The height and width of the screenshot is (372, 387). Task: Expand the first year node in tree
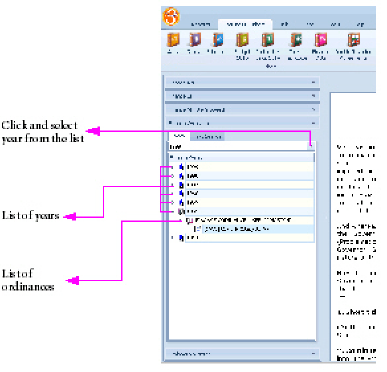pos(172,167)
